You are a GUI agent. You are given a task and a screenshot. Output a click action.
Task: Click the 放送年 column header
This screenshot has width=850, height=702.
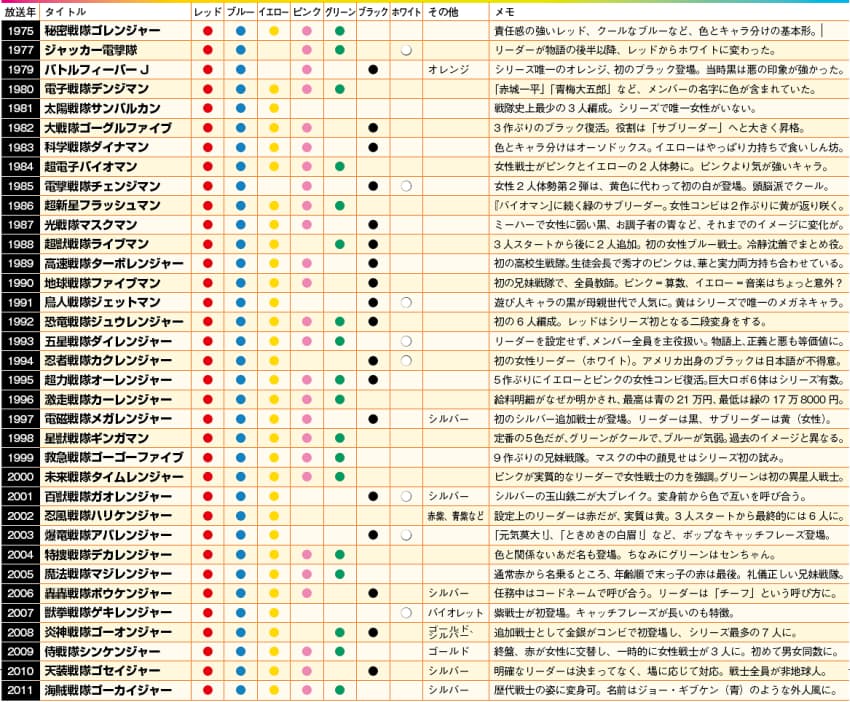(20, 12)
